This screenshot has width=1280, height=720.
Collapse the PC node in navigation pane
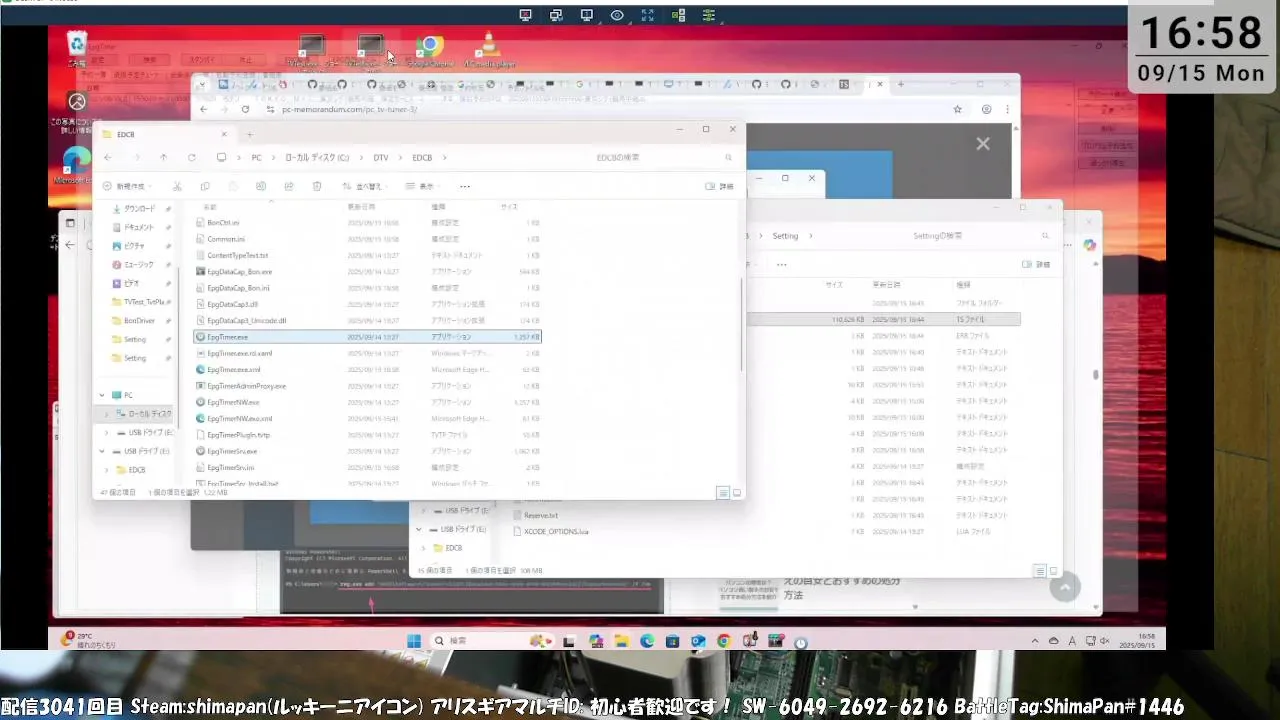pyautogui.click(x=102, y=395)
